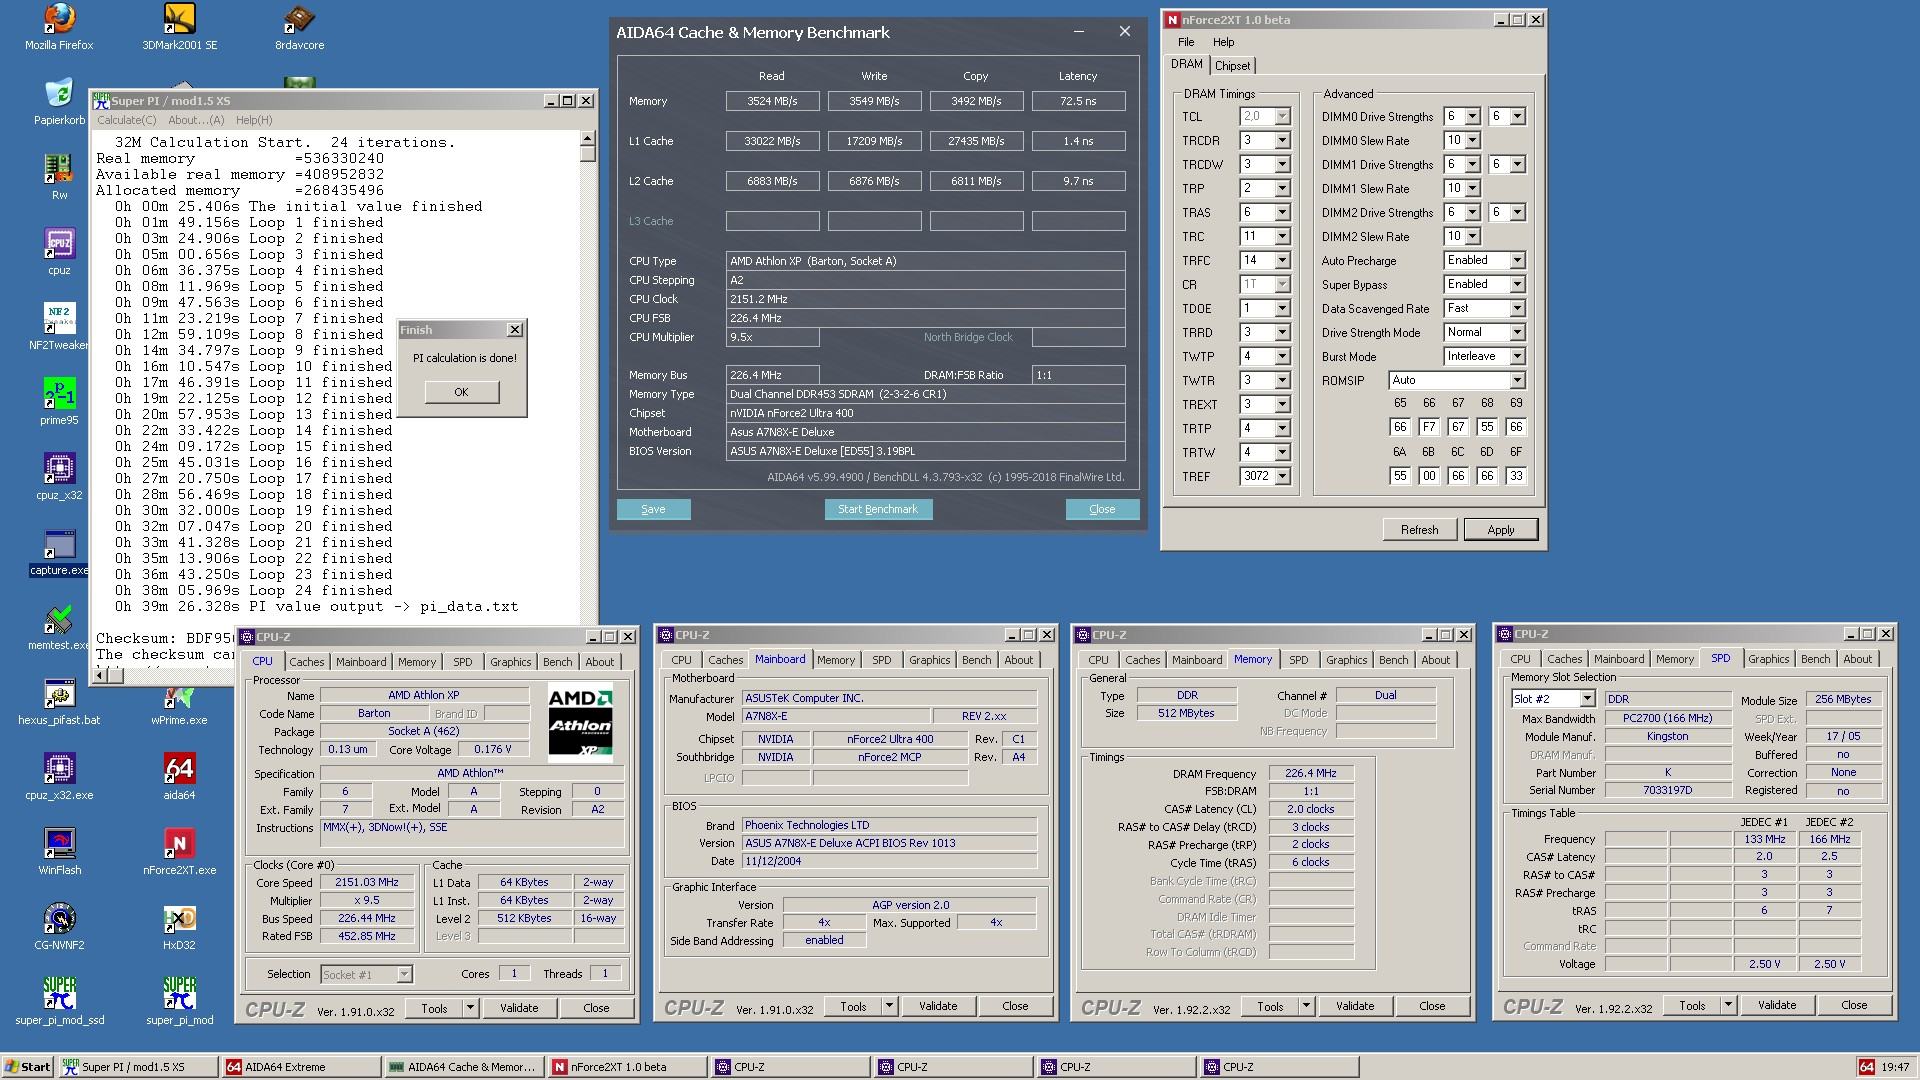
Task: Click the Apply button in nForce2XT
Action: [x=1500, y=530]
